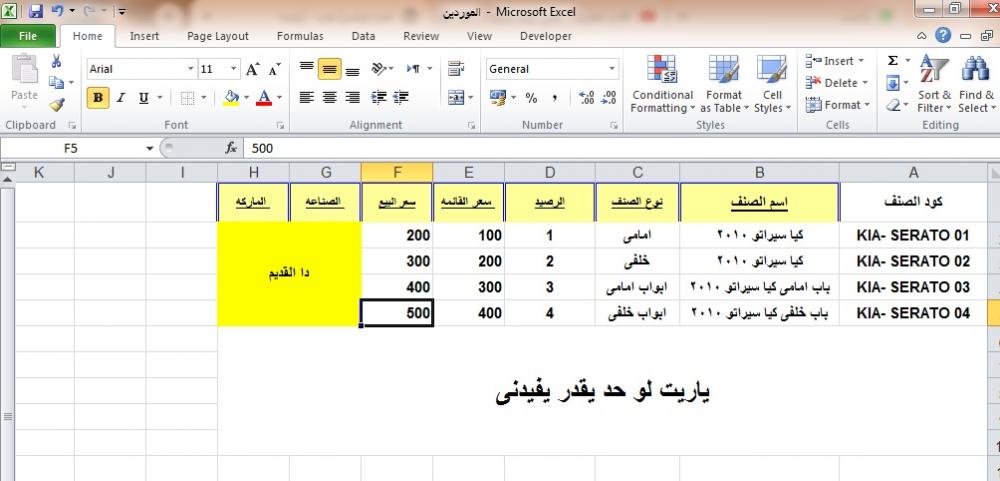Click the Paste clipboard icon
Screen dimensions: 1000x481
coord(24,70)
